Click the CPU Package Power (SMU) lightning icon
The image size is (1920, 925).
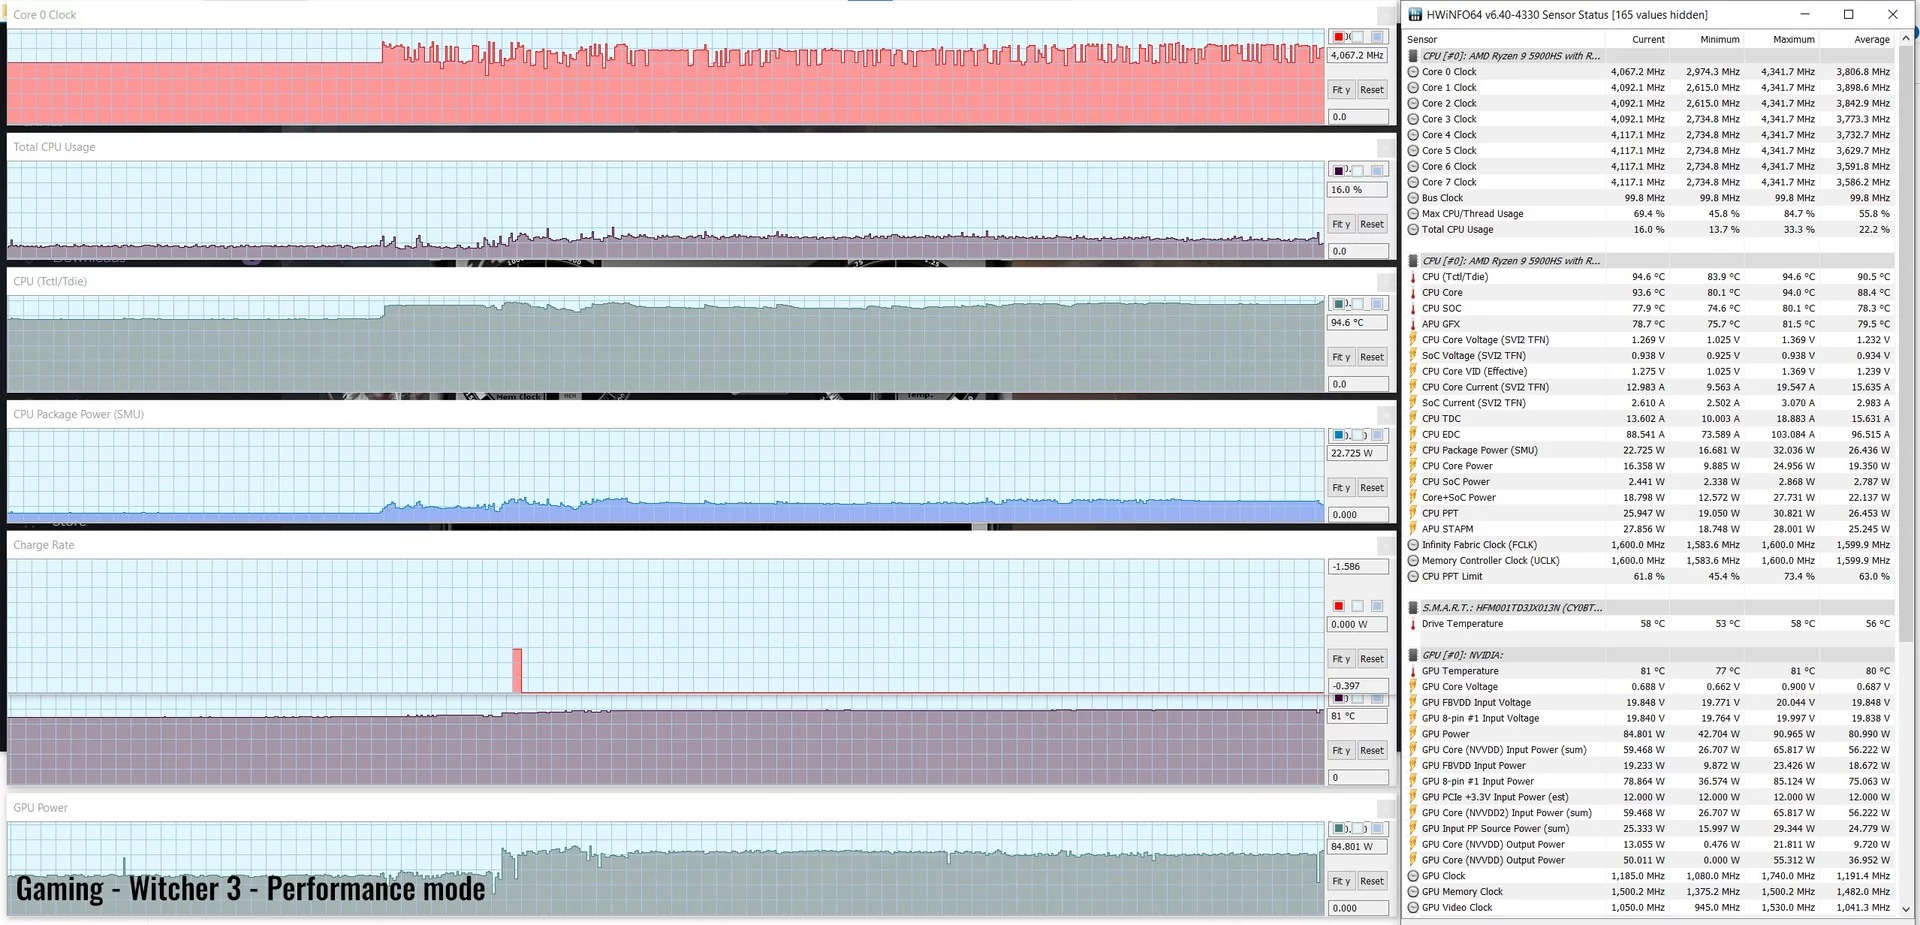tap(1413, 450)
